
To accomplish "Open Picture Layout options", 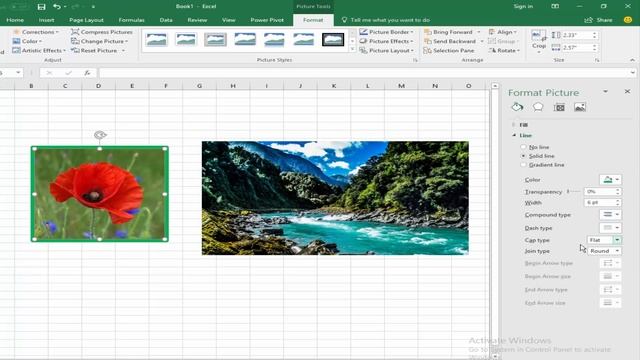I will (x=387, y=51).
